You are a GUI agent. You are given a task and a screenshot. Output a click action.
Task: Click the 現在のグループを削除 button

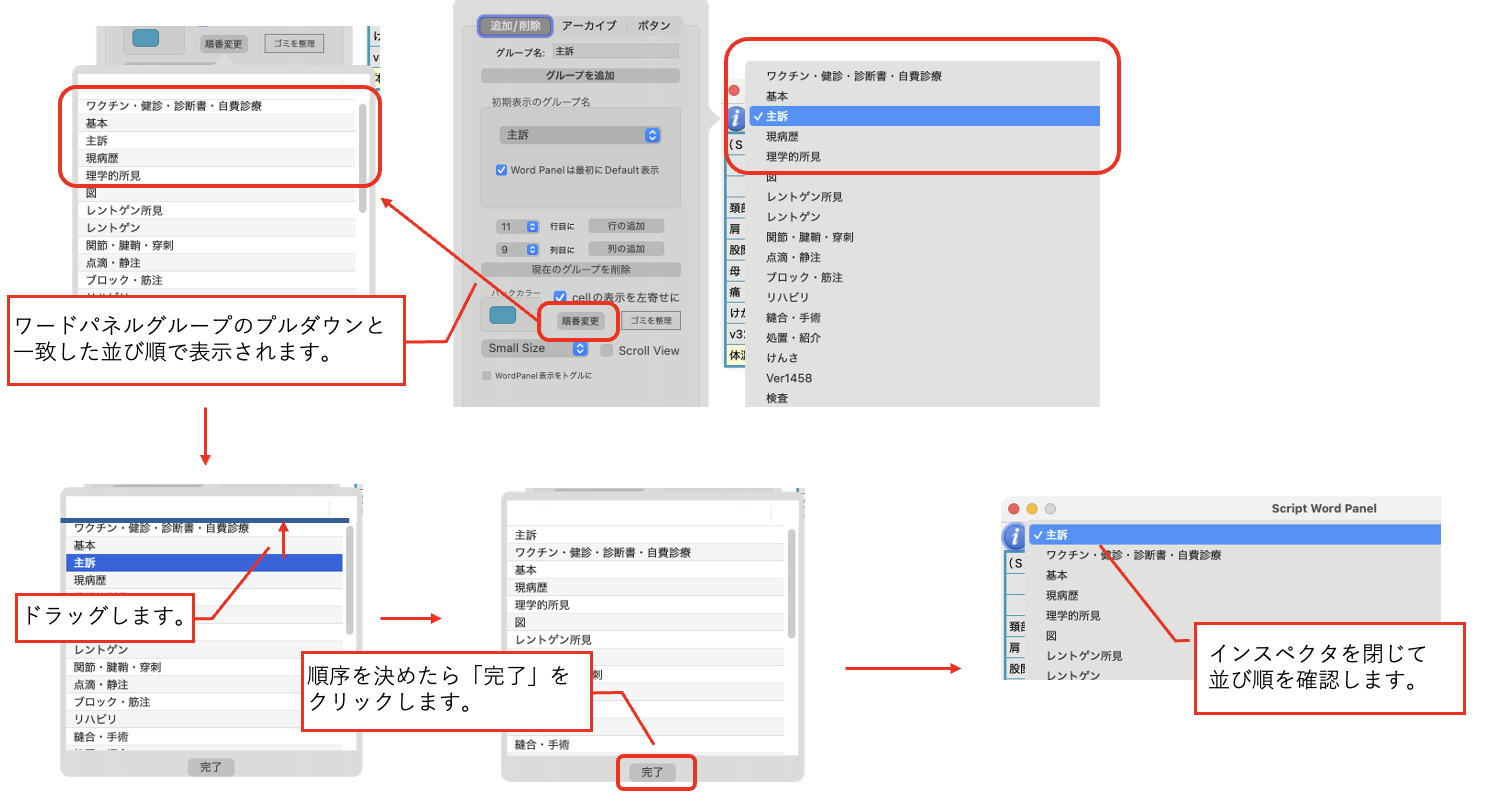580,270
